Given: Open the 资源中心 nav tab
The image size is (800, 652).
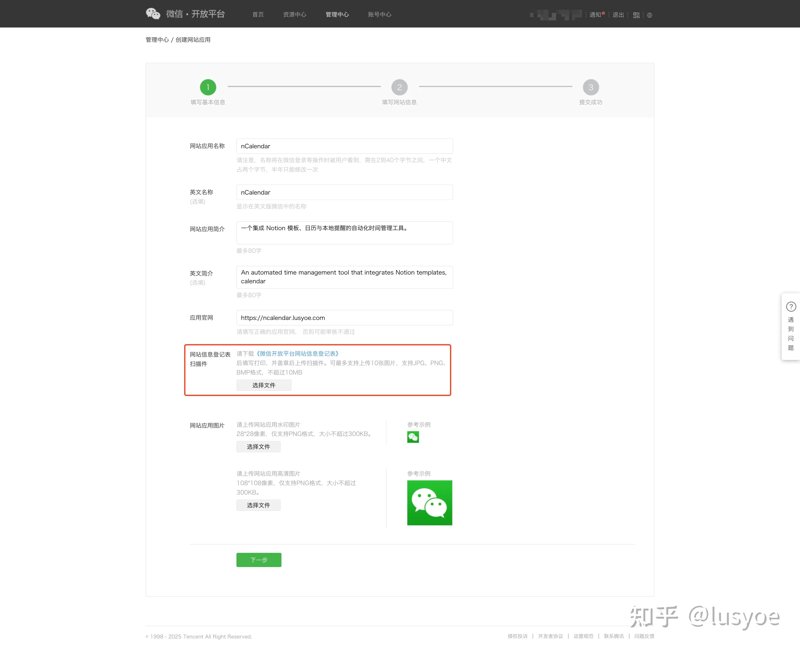Looking at the screenshot, I should click(295, 14).
